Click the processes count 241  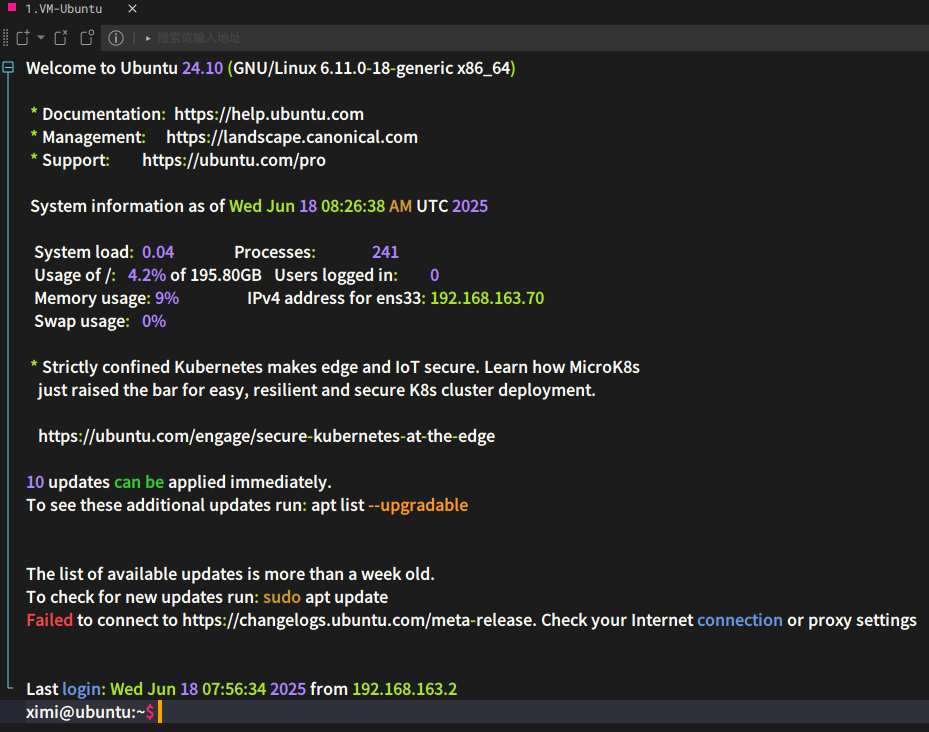coord(385,252)
